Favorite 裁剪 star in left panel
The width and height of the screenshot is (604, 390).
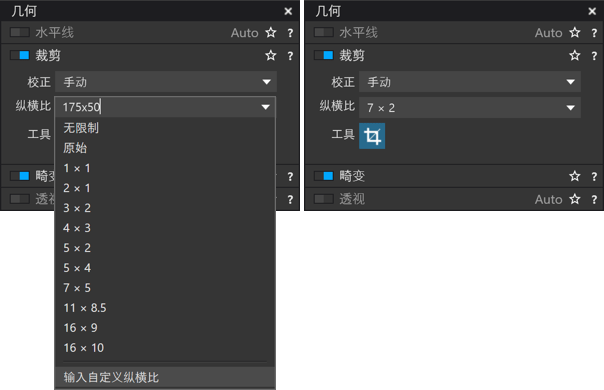point(271,55)
